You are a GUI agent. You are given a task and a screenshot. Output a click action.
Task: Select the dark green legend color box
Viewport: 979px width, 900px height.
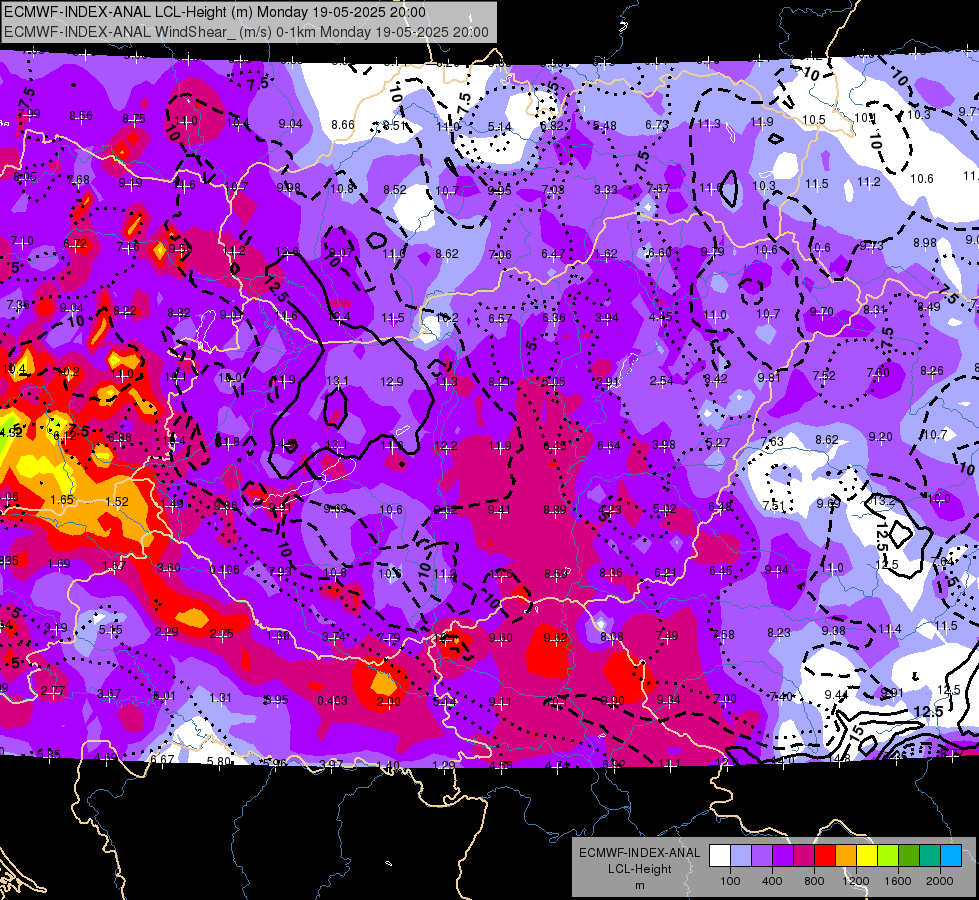tap(909, 856)
